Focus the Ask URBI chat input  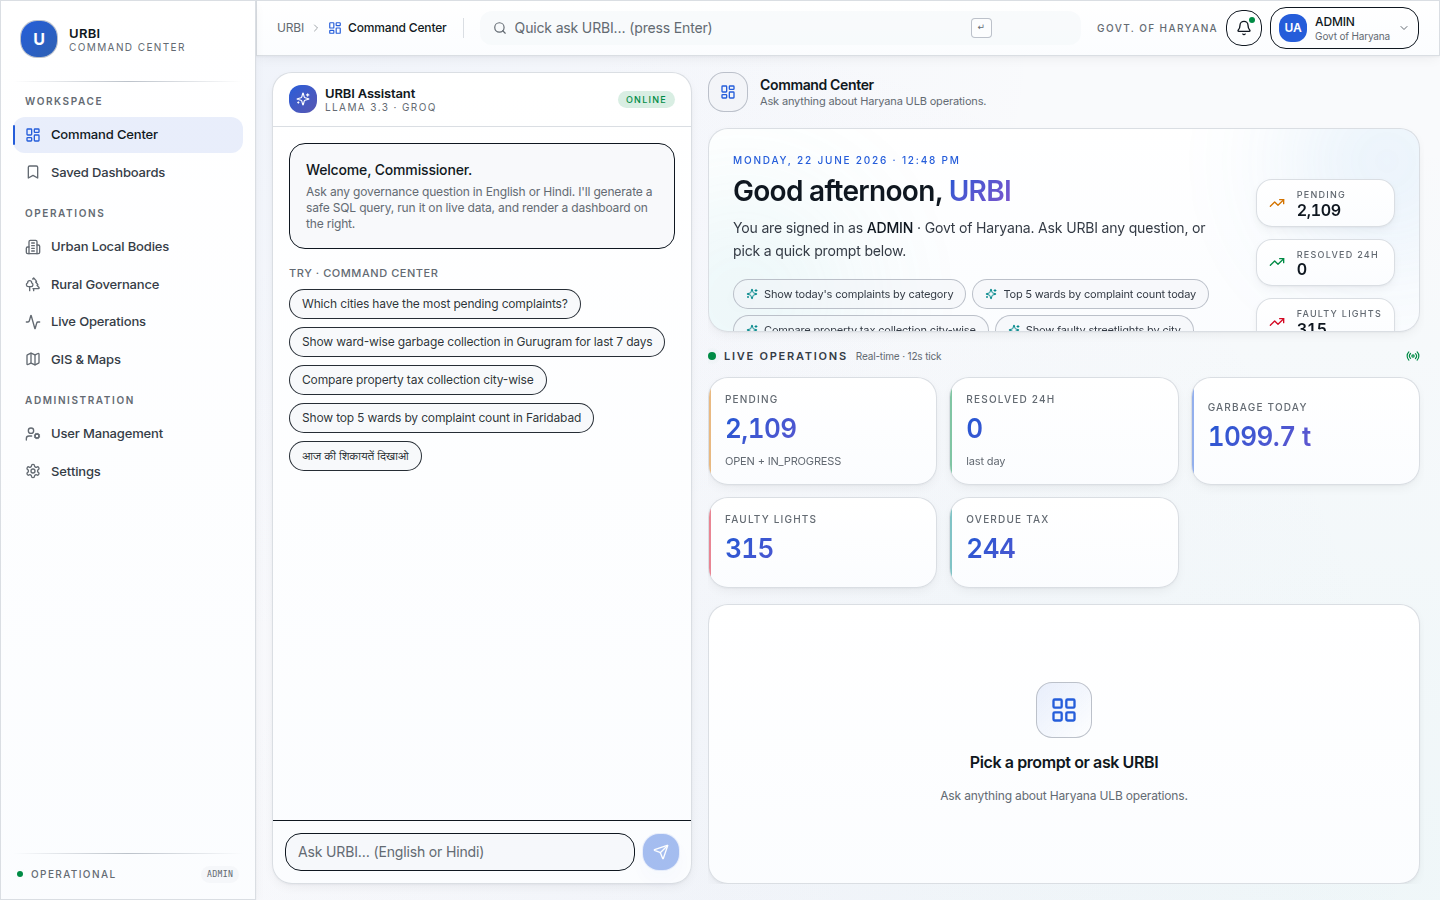tap(460, 852)
